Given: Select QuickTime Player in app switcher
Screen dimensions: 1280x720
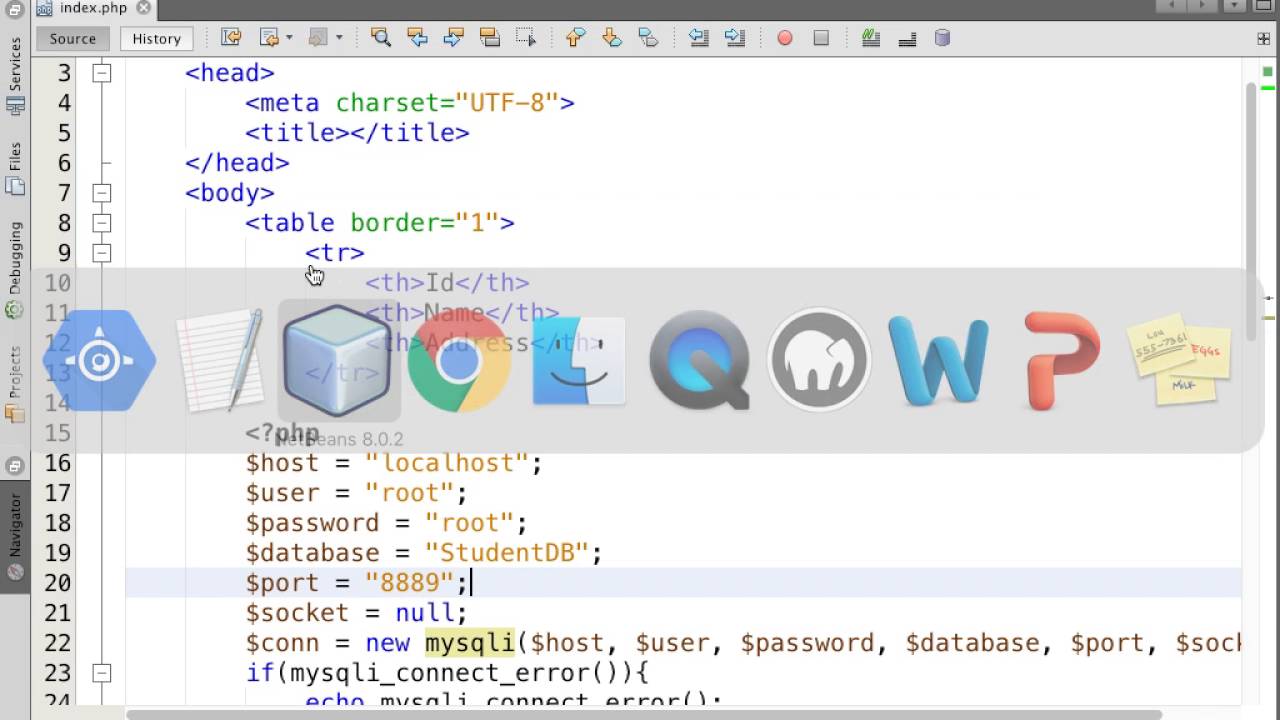Looking at the screenshot, I should [x=699, y=361].
